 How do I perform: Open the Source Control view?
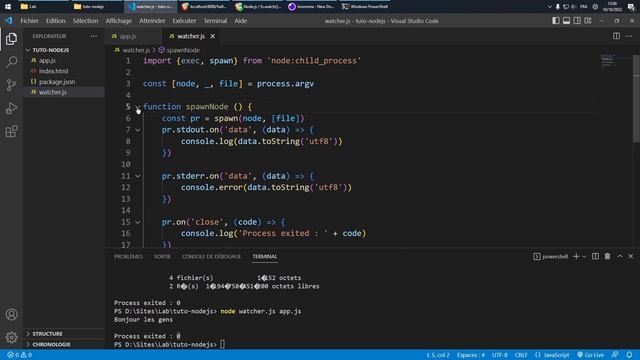pyautogui.click(x=11, y=85)
